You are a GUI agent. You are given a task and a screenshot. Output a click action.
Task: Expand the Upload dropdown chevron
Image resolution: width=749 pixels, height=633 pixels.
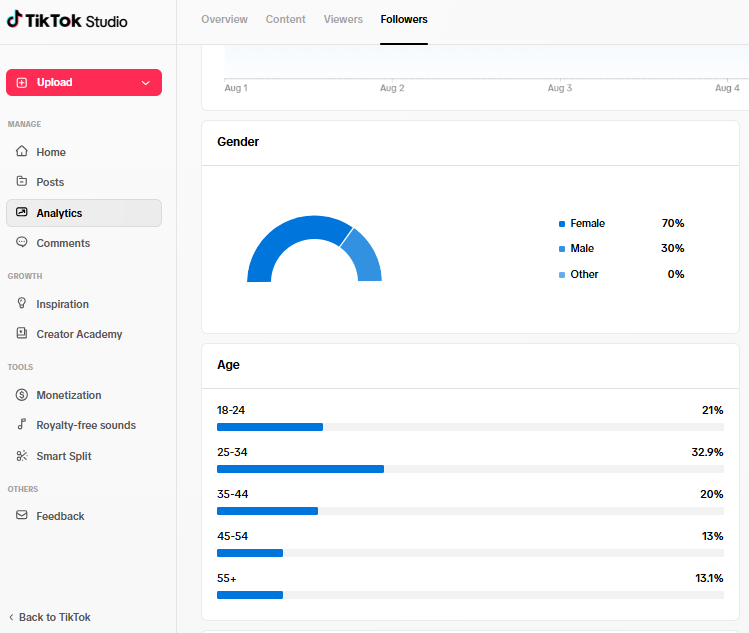(146, 83)
